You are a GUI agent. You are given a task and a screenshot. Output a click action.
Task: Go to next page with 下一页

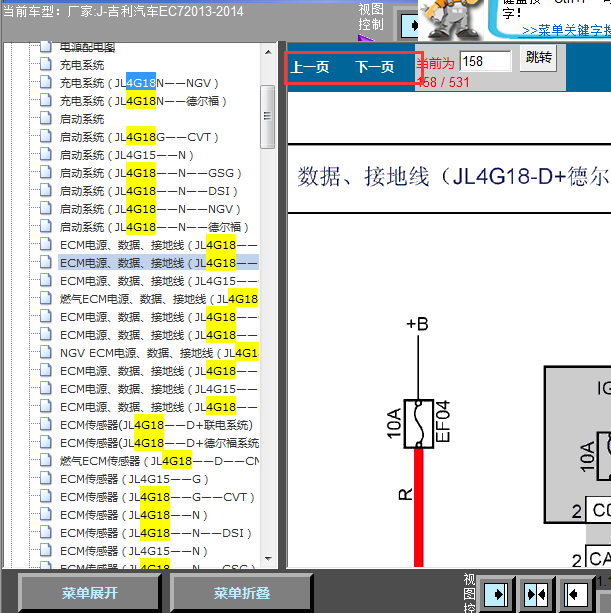click(x=374, y=67)
